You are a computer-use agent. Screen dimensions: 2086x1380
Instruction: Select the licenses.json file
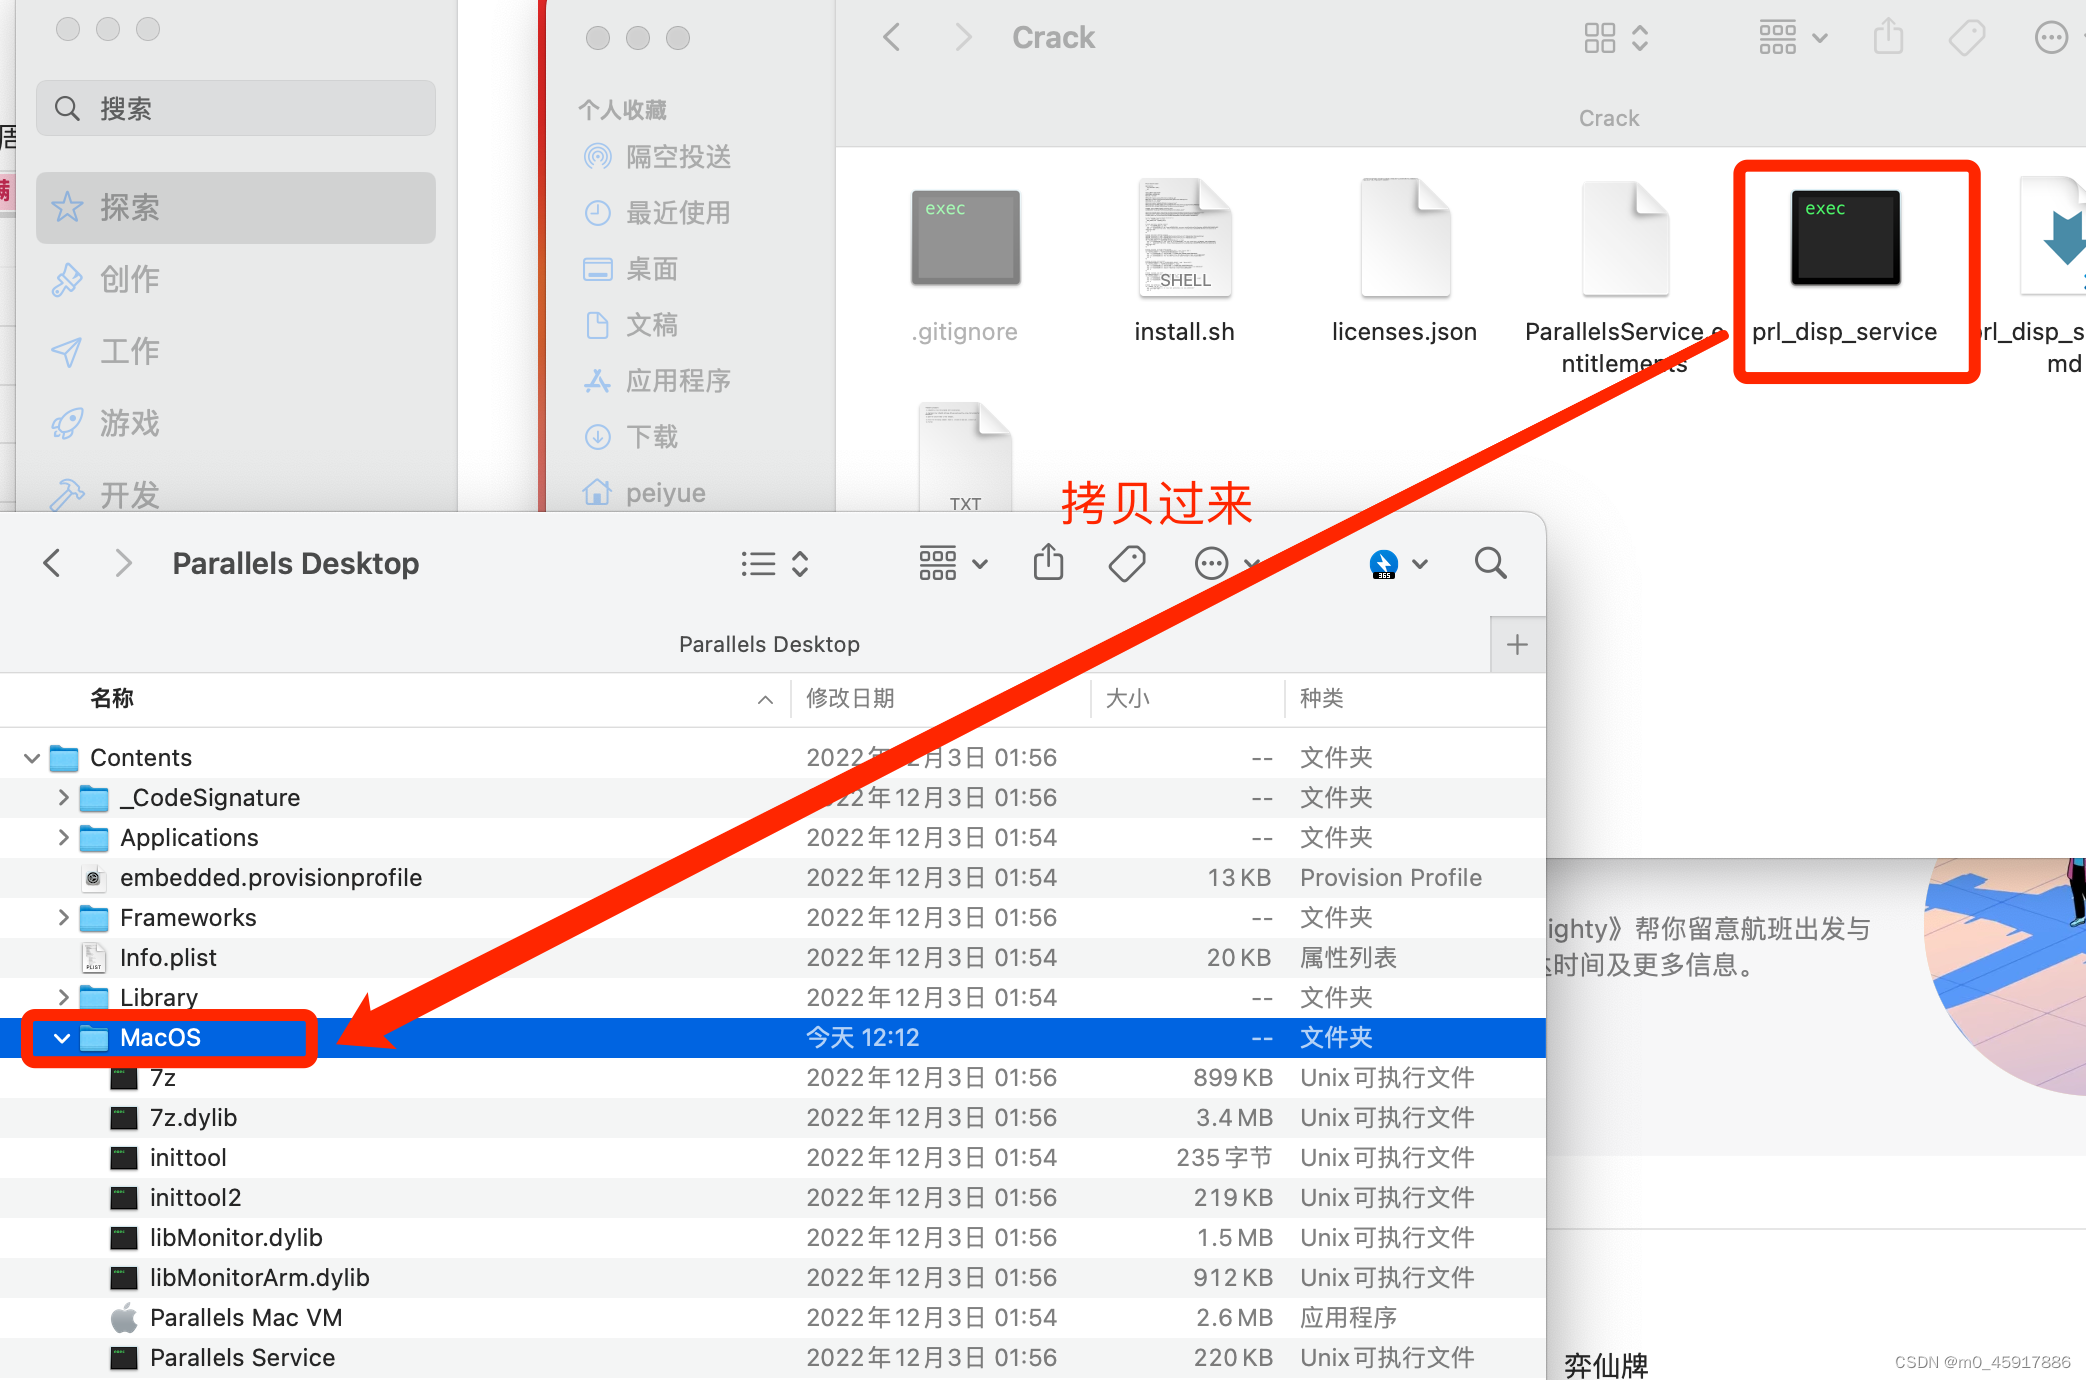click(x=1404, y=240)
